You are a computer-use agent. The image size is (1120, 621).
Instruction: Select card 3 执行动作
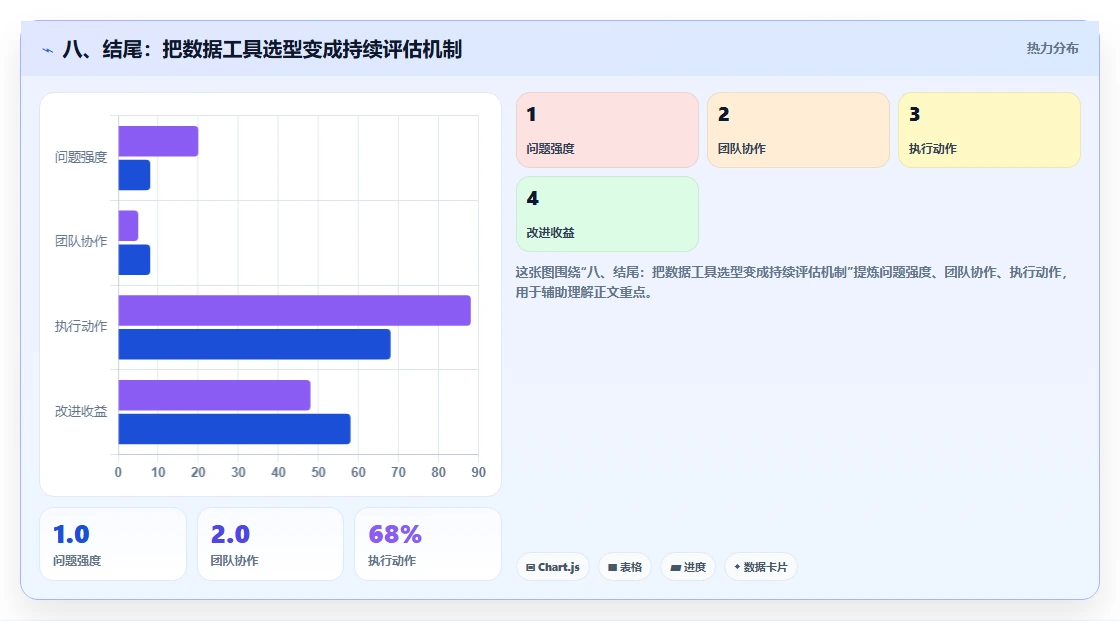pos(989,130)
